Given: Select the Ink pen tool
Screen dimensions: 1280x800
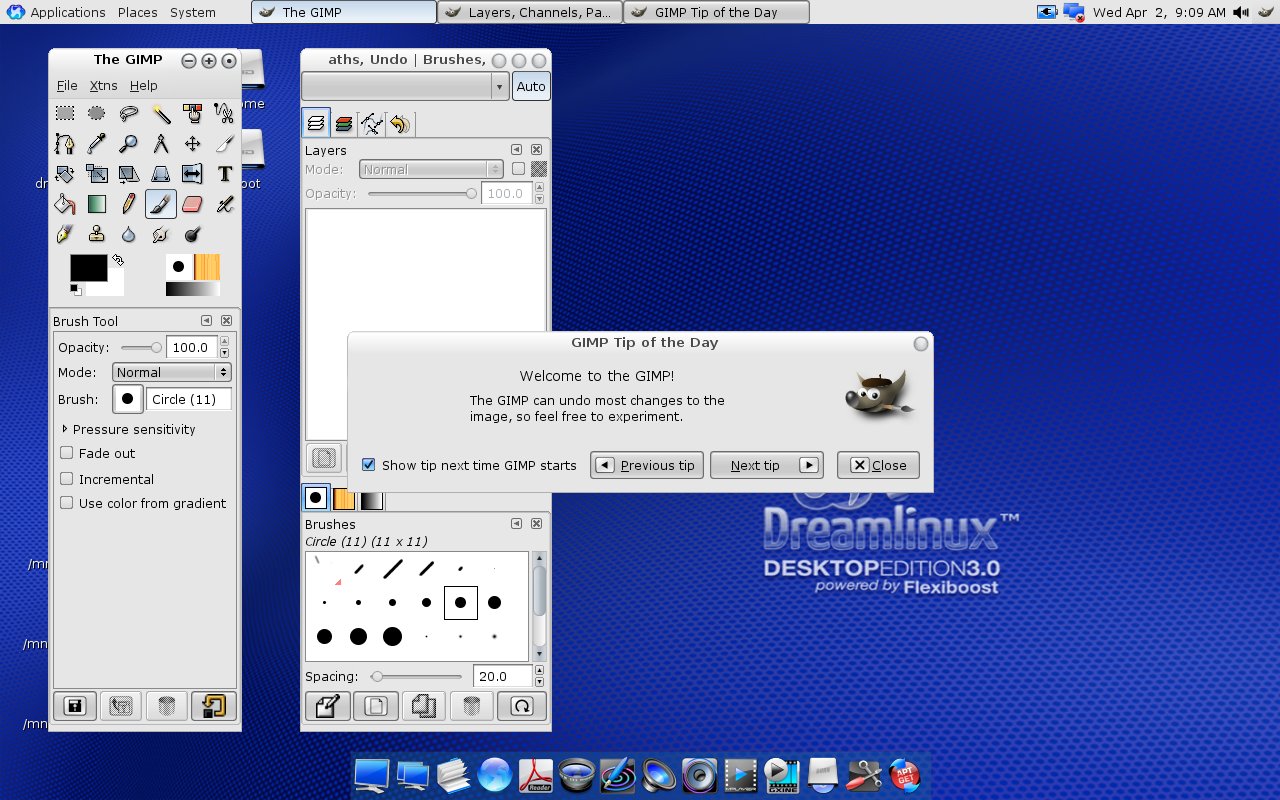Looking at the screenshot, I should (65, 234).
